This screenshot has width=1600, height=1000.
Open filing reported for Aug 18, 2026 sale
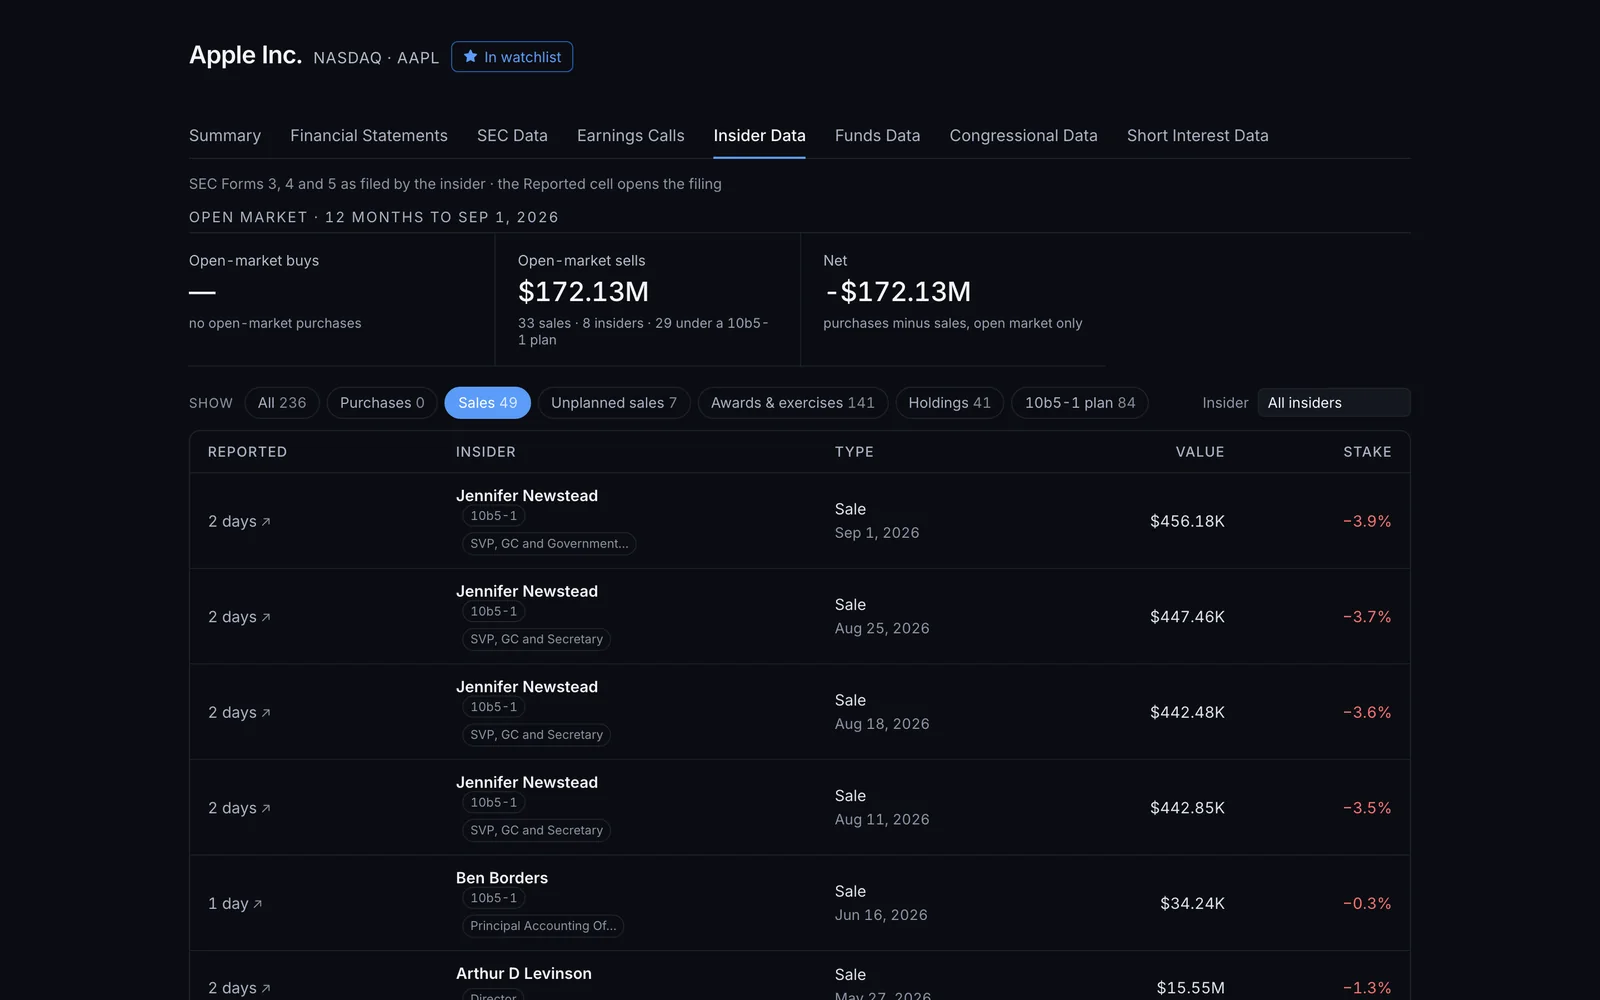coord(239,713)
